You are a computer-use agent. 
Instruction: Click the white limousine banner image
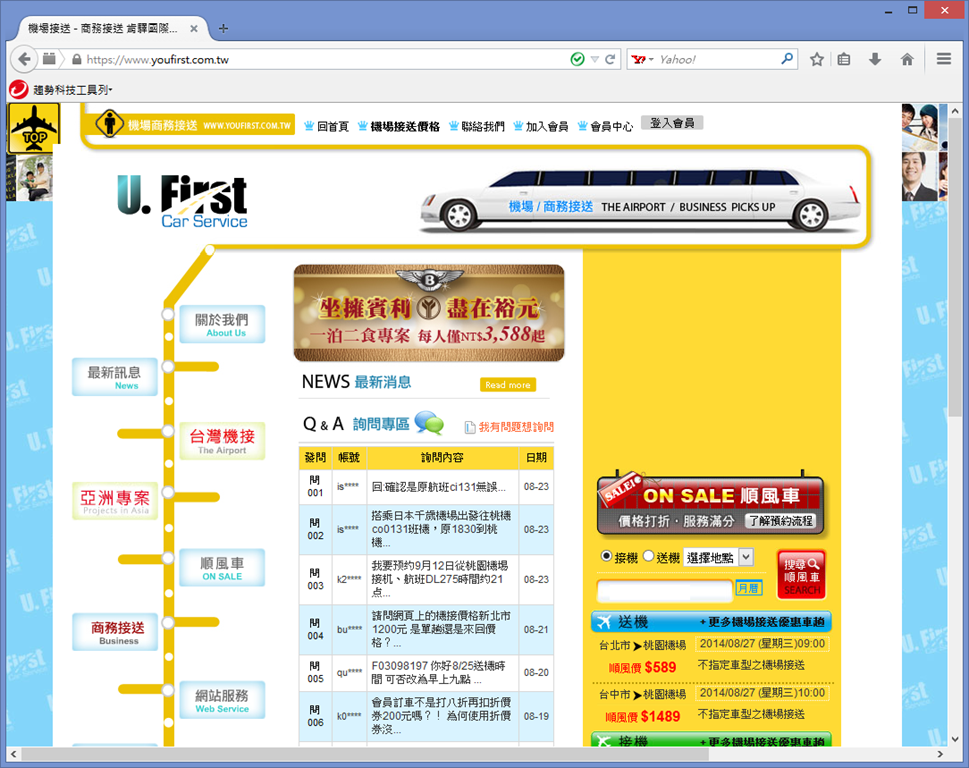point(640,199)
